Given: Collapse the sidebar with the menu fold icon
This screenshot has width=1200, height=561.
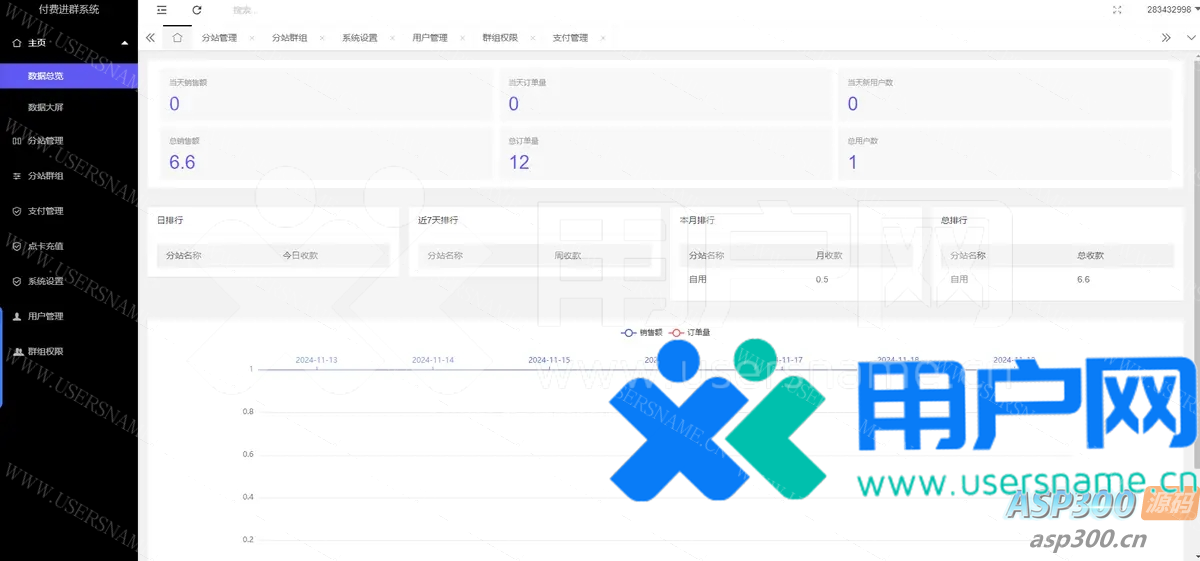Looking at the screenshot, I should click(162, 10).
